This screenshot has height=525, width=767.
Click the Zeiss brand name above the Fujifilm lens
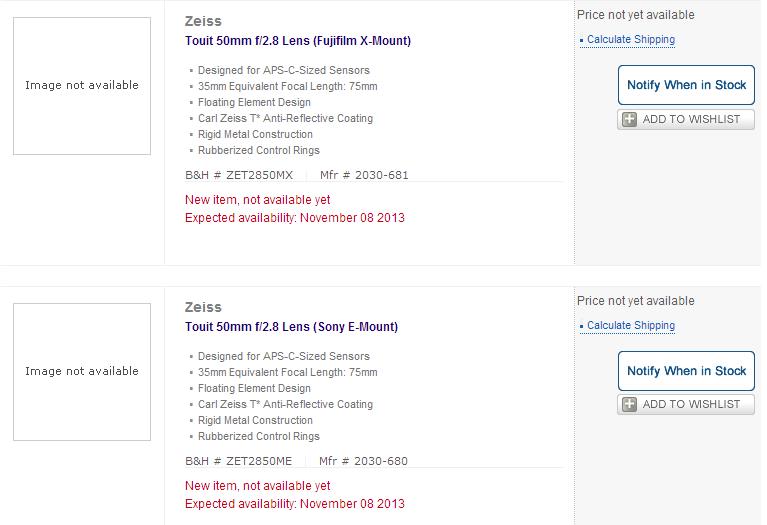pos(203,21)
